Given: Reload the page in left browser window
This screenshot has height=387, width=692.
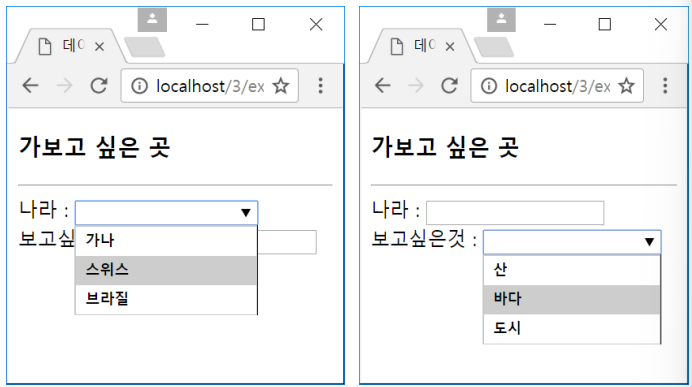Looking at the screenshot, I should point(99,86).
